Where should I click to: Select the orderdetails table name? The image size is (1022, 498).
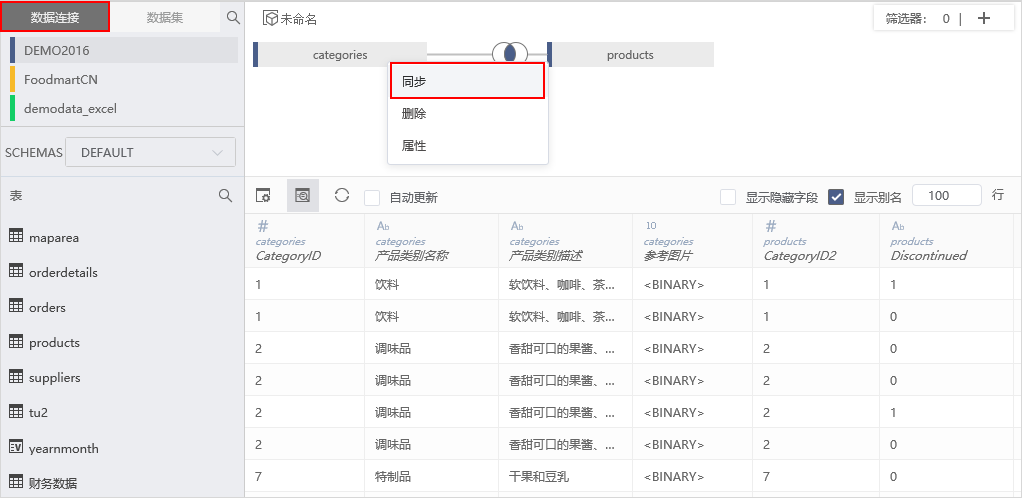pyautogui.click(x=63, y=272)
